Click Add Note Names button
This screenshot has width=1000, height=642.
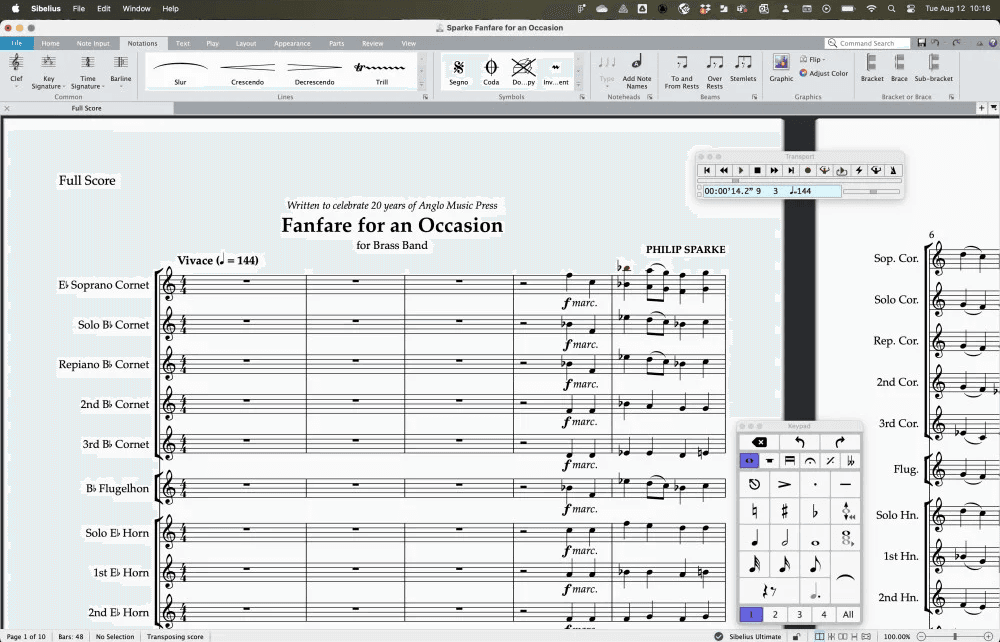pos(636,71)
